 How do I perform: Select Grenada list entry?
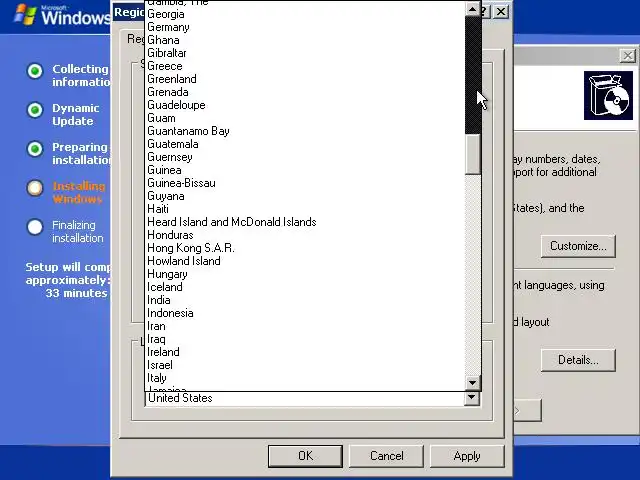click(x=305, y=92)
